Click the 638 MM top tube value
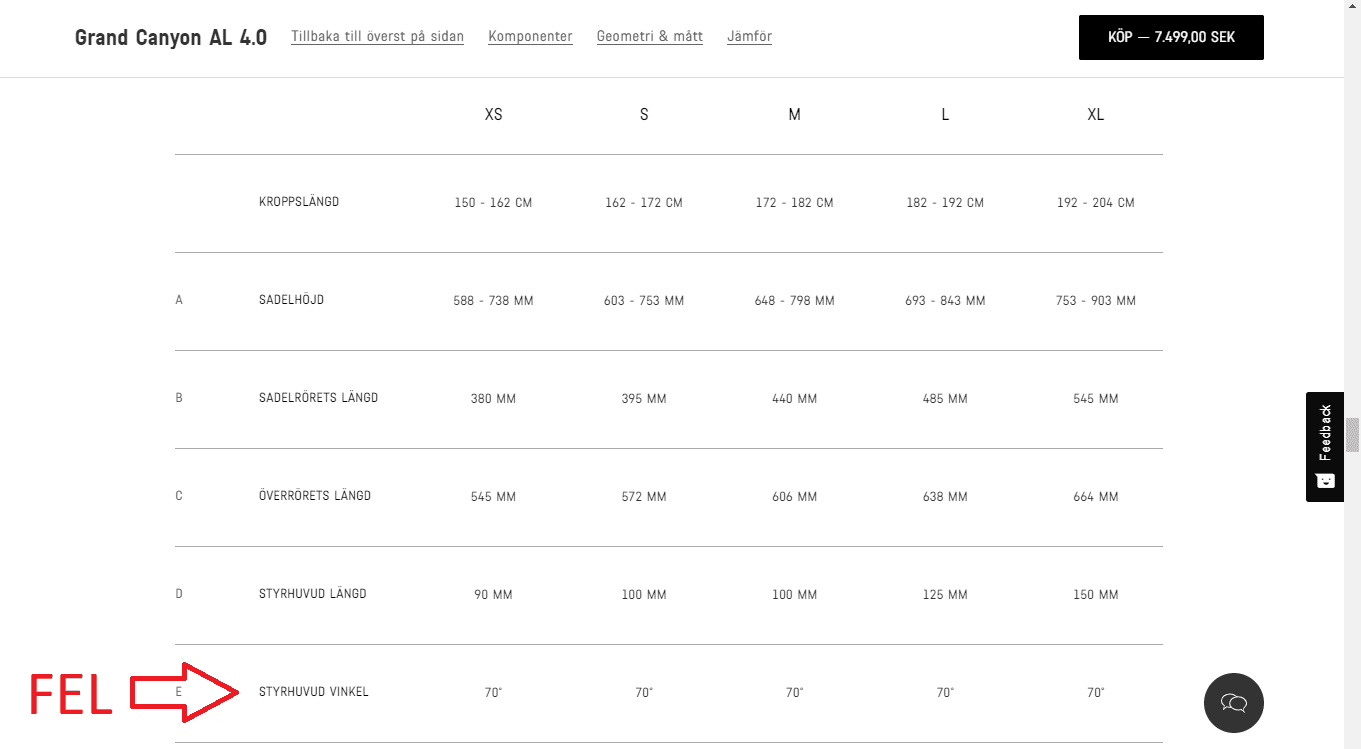 click(x=945, y=497)
